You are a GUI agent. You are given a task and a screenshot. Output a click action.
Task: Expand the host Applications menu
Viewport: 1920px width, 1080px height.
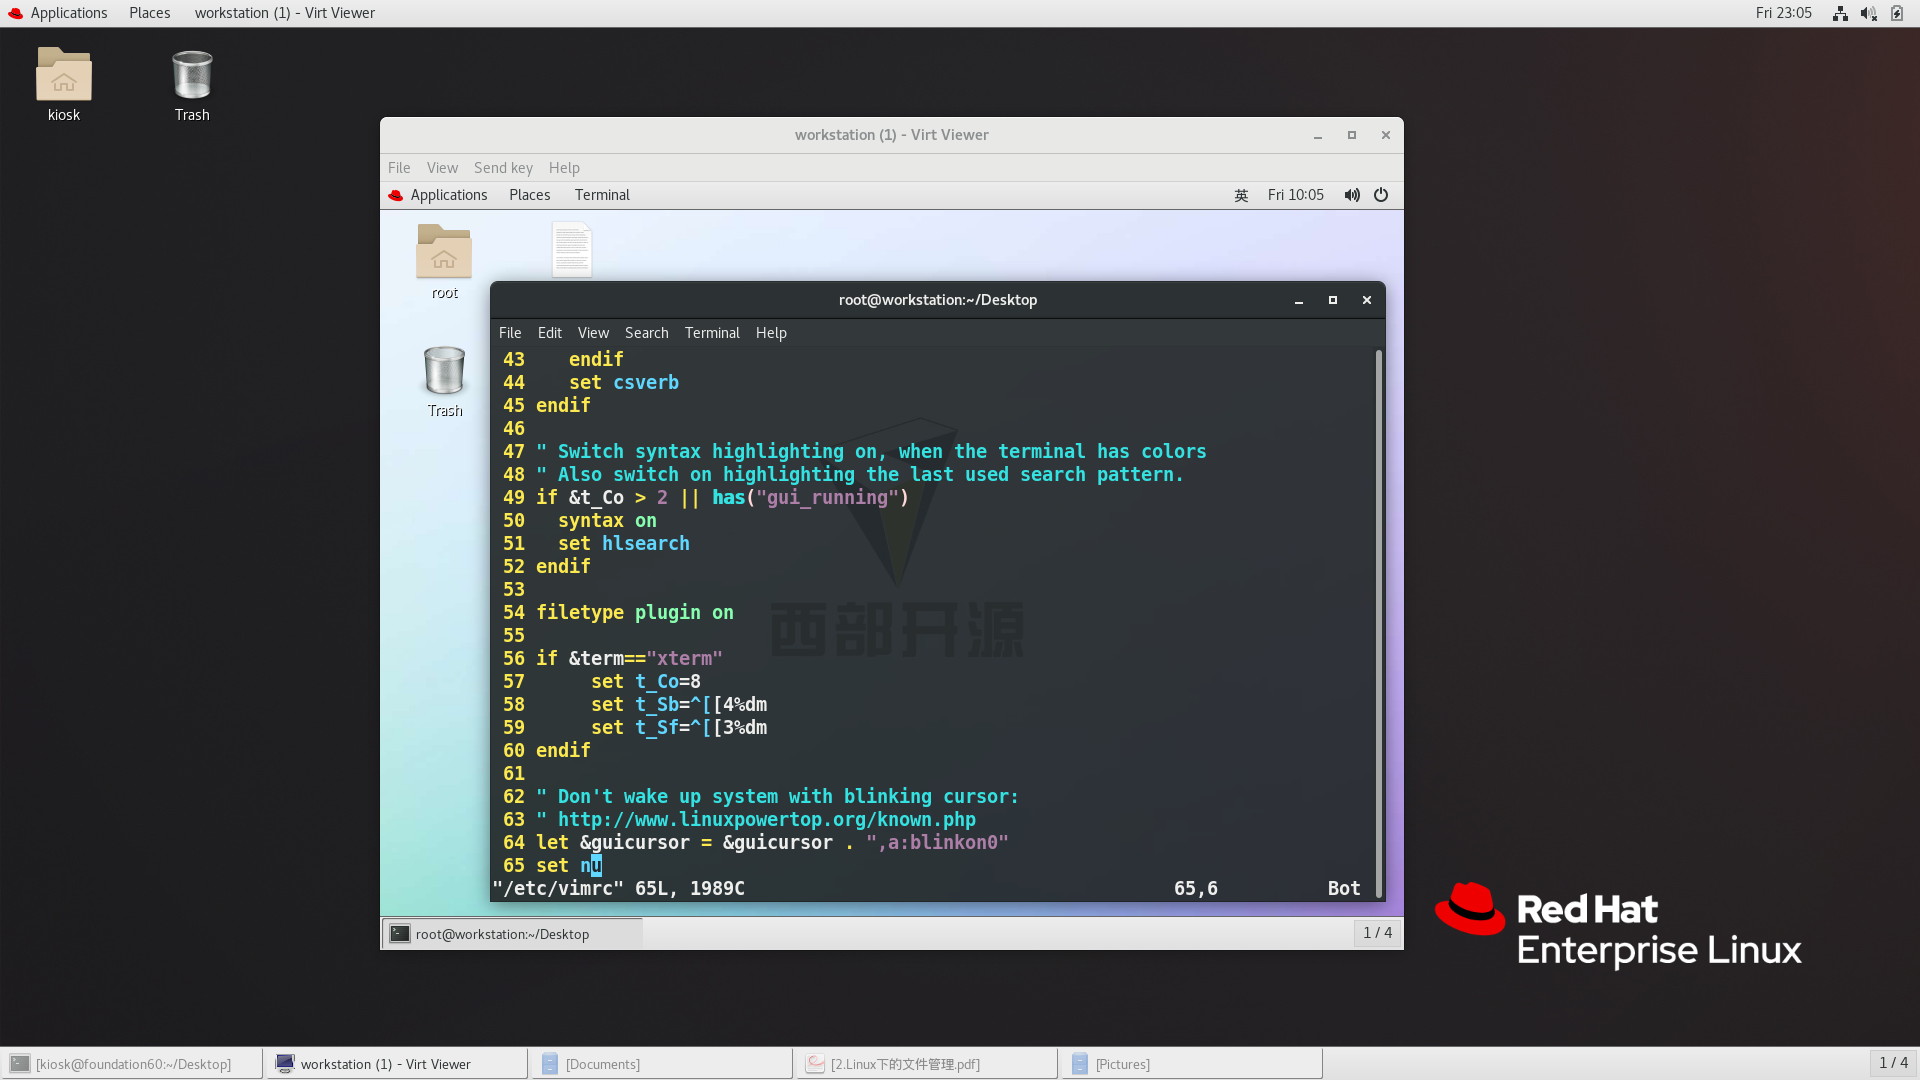coord(68,13)
